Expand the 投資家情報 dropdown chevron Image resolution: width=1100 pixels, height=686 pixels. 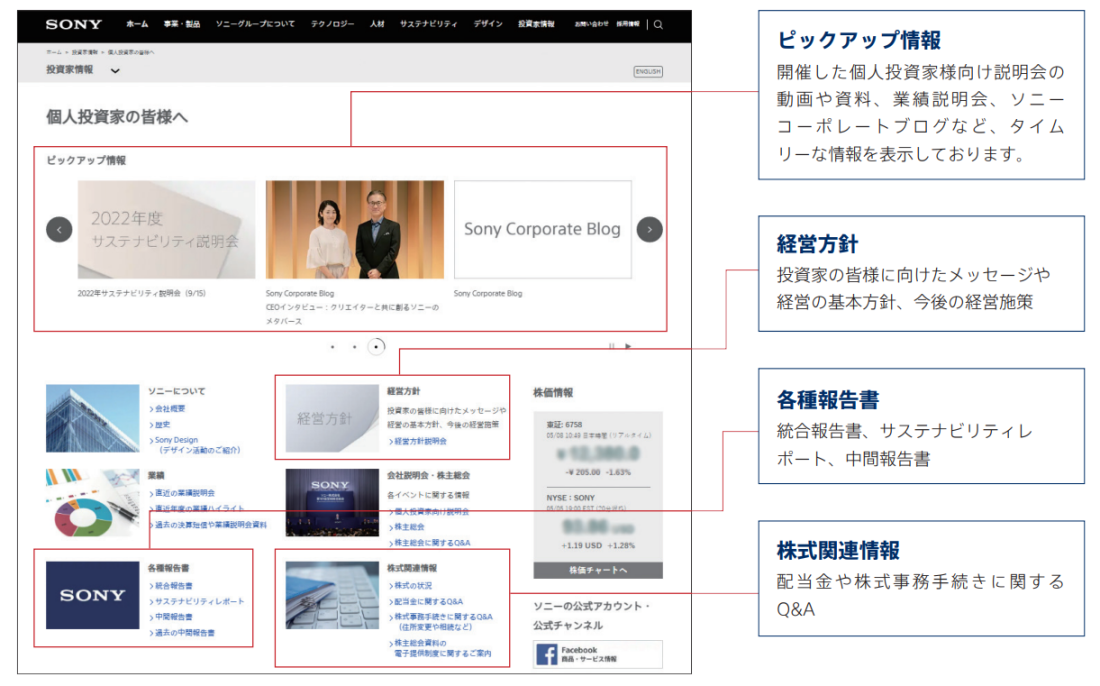[x=115, y=71]
